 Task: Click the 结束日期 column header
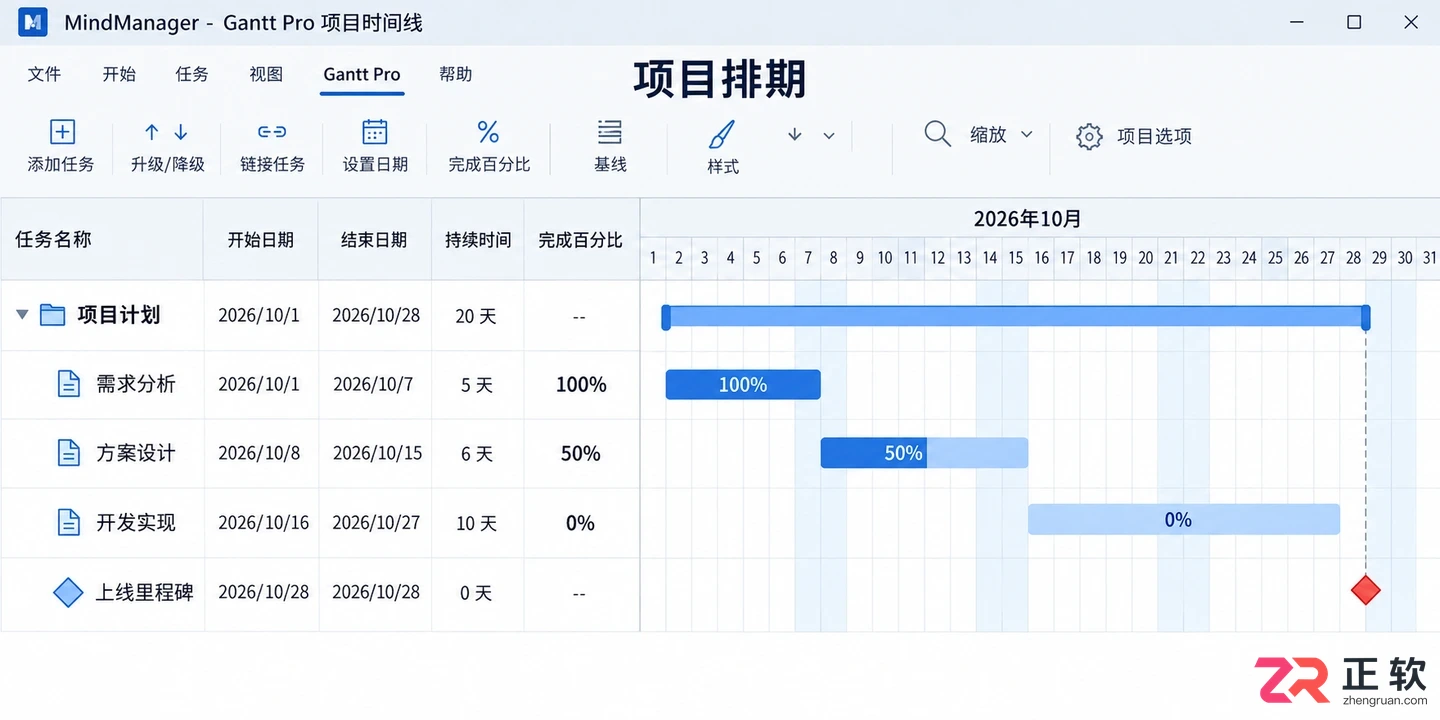coord(374,240)
